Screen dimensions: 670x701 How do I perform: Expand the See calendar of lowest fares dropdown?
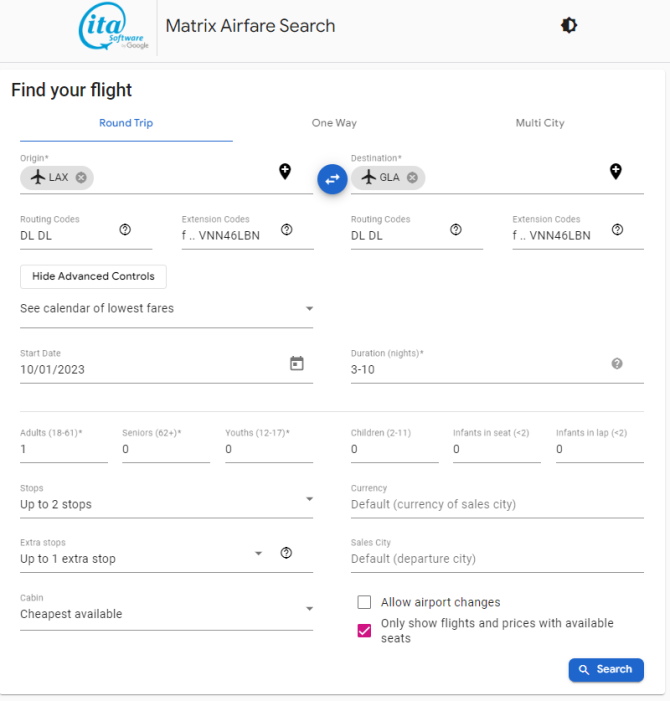(x=166, y=308)
